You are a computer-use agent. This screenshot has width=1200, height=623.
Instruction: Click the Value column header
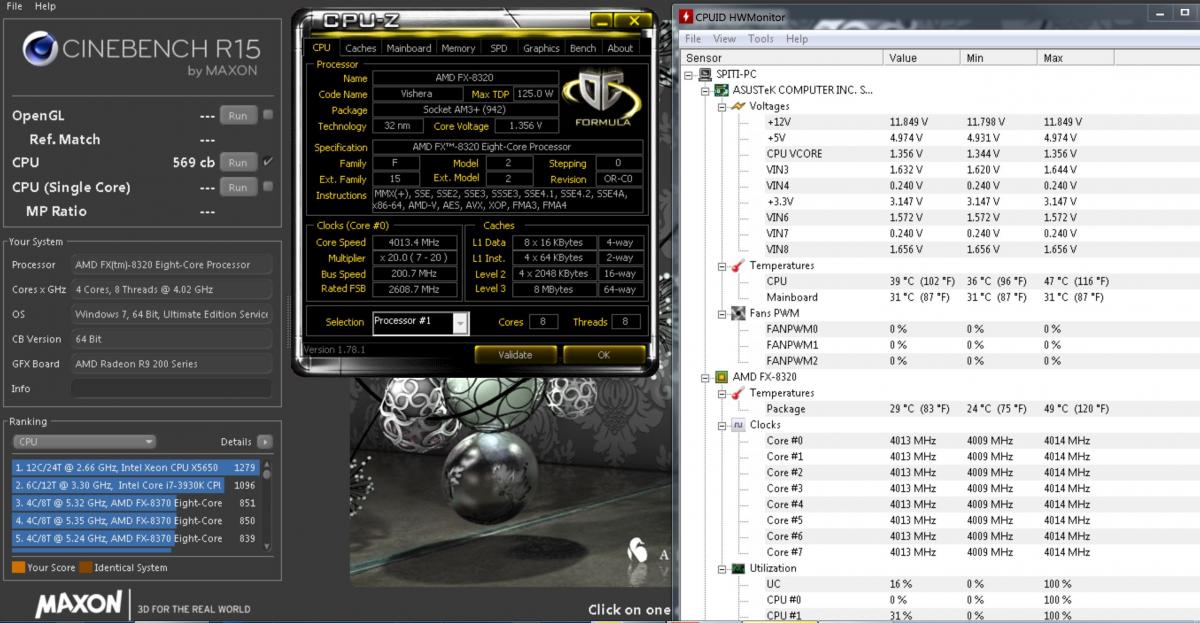tap(921, 58)
